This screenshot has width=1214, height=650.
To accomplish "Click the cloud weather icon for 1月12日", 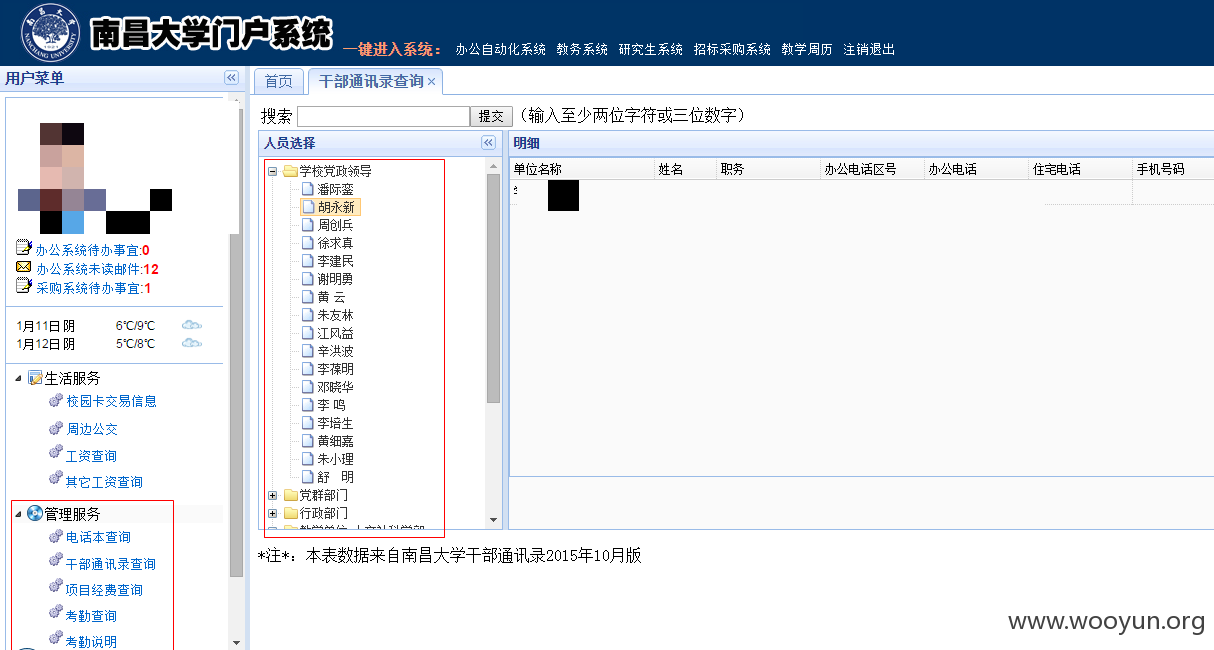I will tap(192, 343).
